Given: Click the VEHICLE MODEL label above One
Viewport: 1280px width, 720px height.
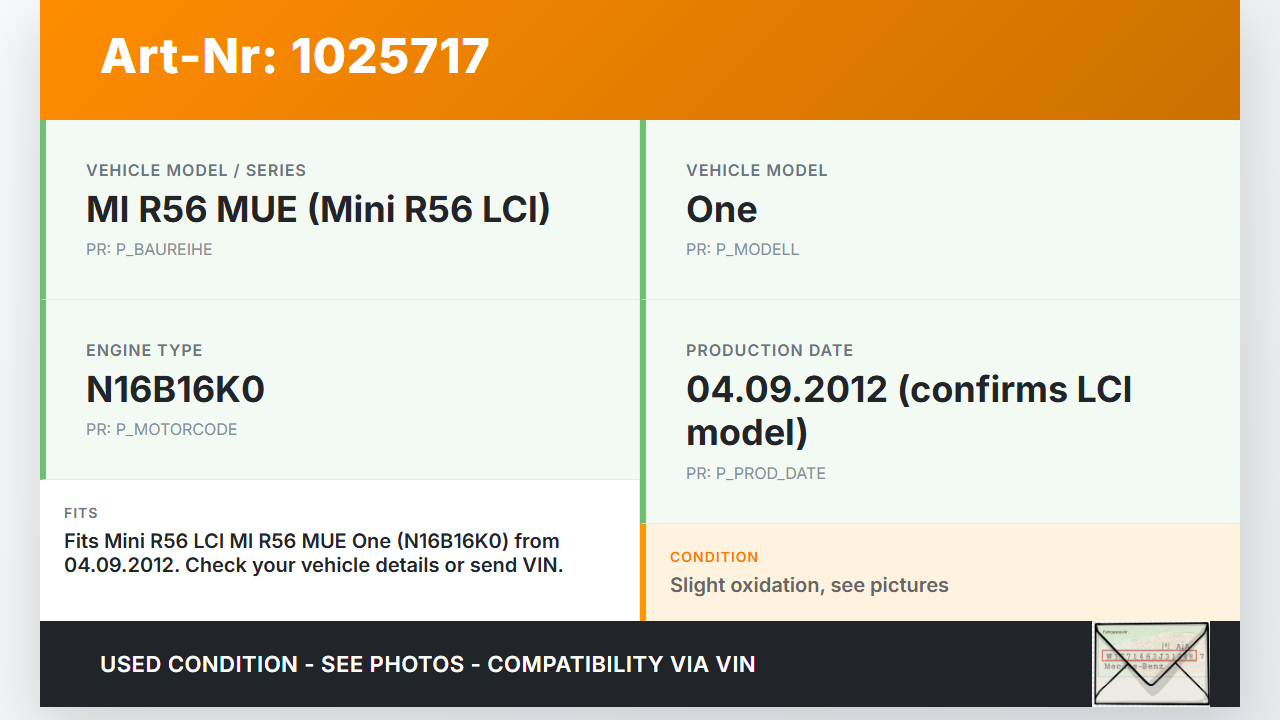Looking at the screenshot, I should 756,171.
